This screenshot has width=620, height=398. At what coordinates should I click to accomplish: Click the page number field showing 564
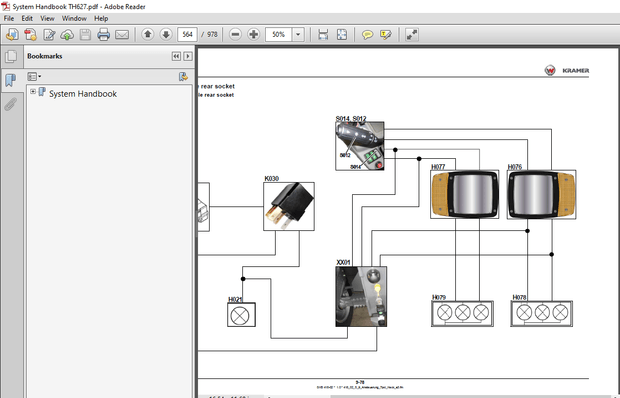click(187, 34)
